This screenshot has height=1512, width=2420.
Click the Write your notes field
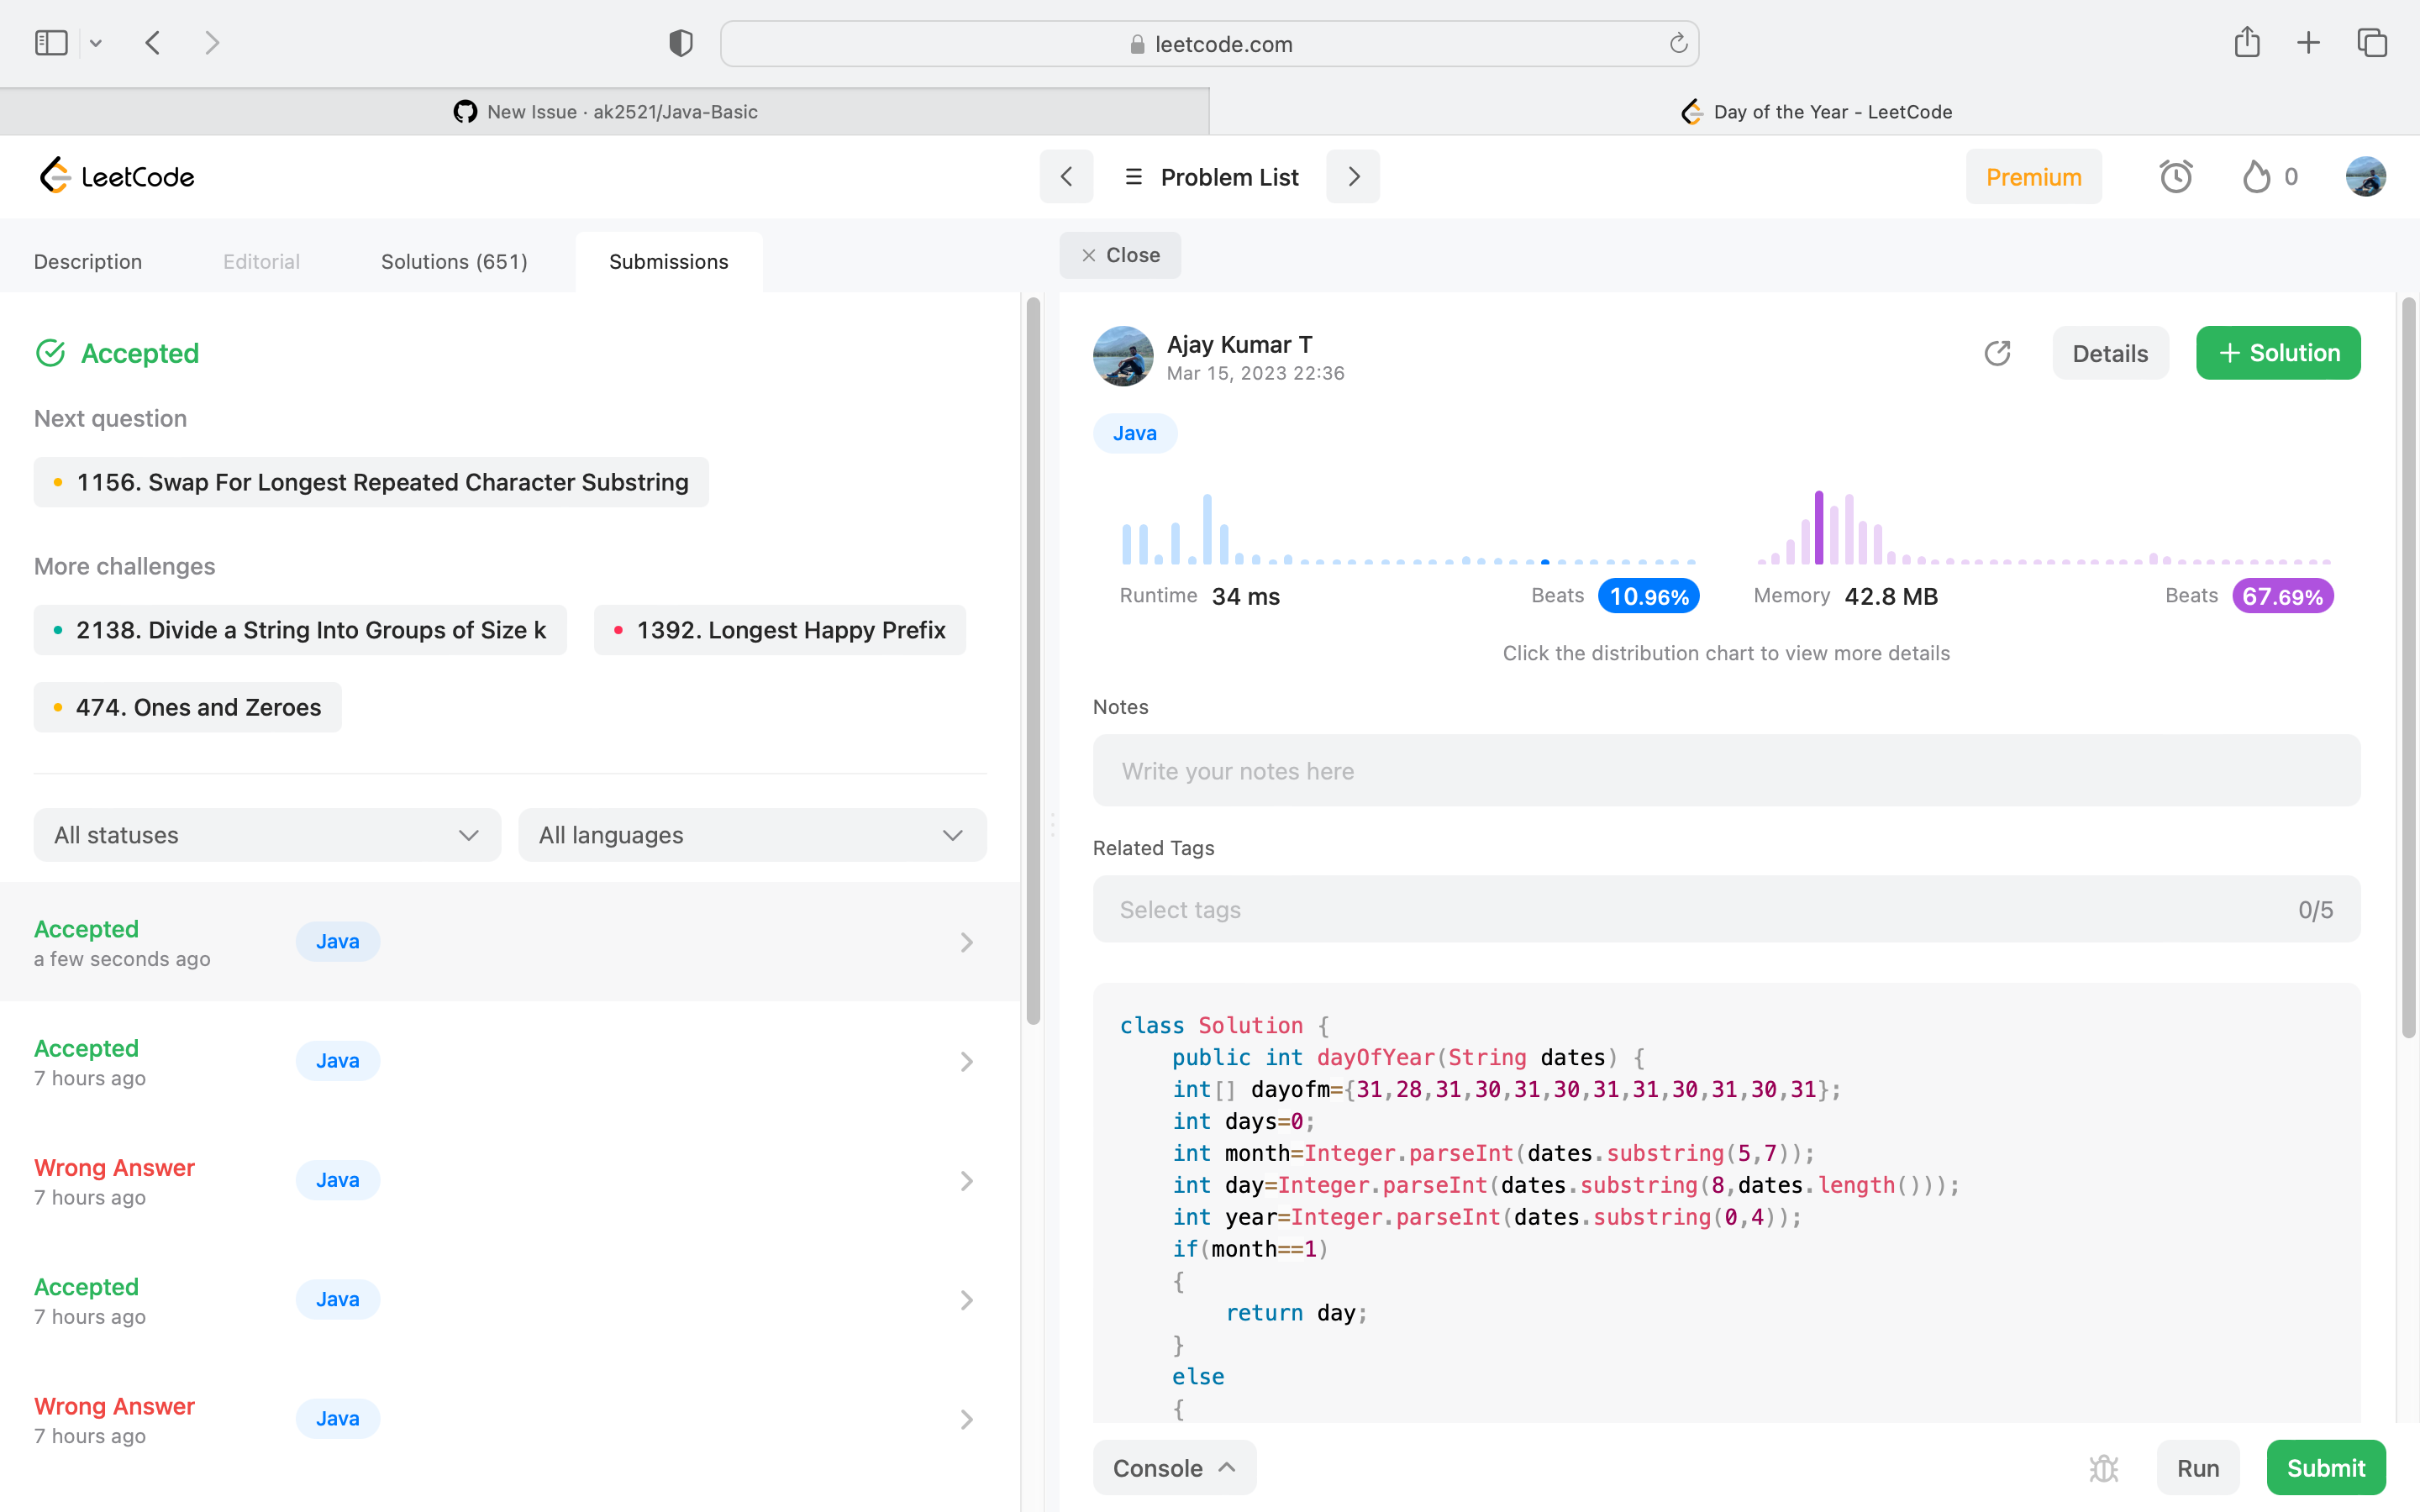pyautogui.click(x=1726, y=771)
